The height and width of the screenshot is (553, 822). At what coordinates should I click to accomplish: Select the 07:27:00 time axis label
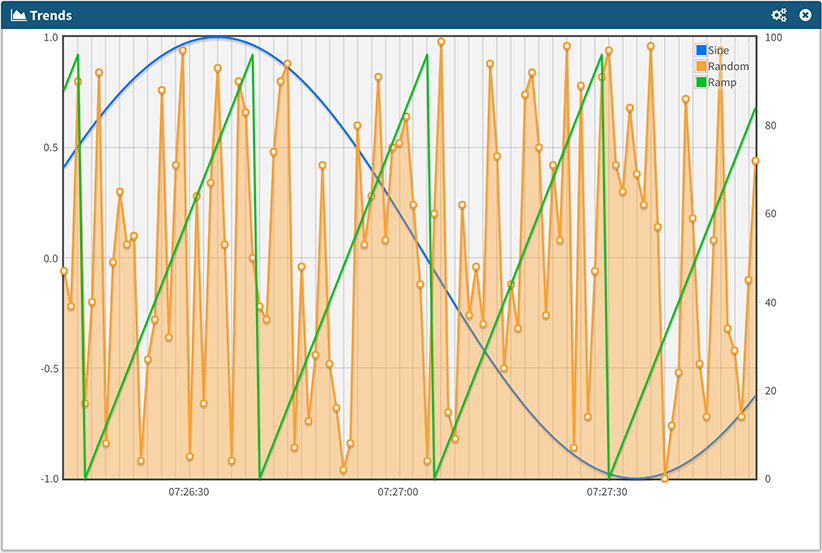coord(398,492)
